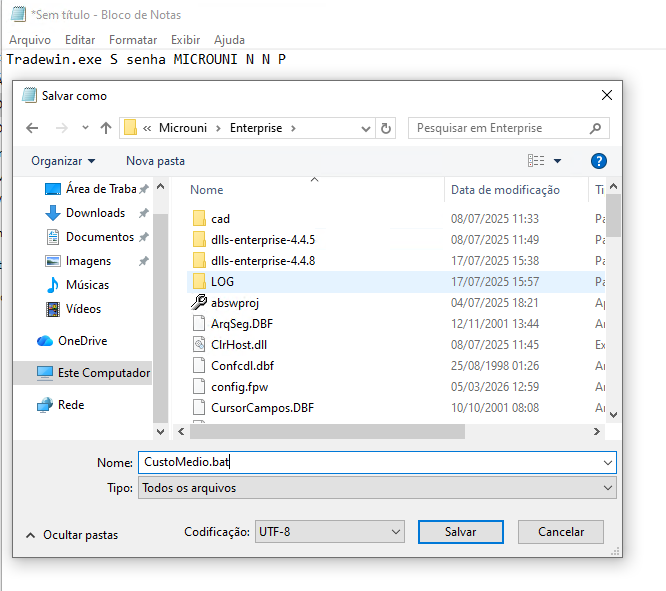Collapse folders with Ocultar pastas
Screen dimensions: 666x591
71,535
